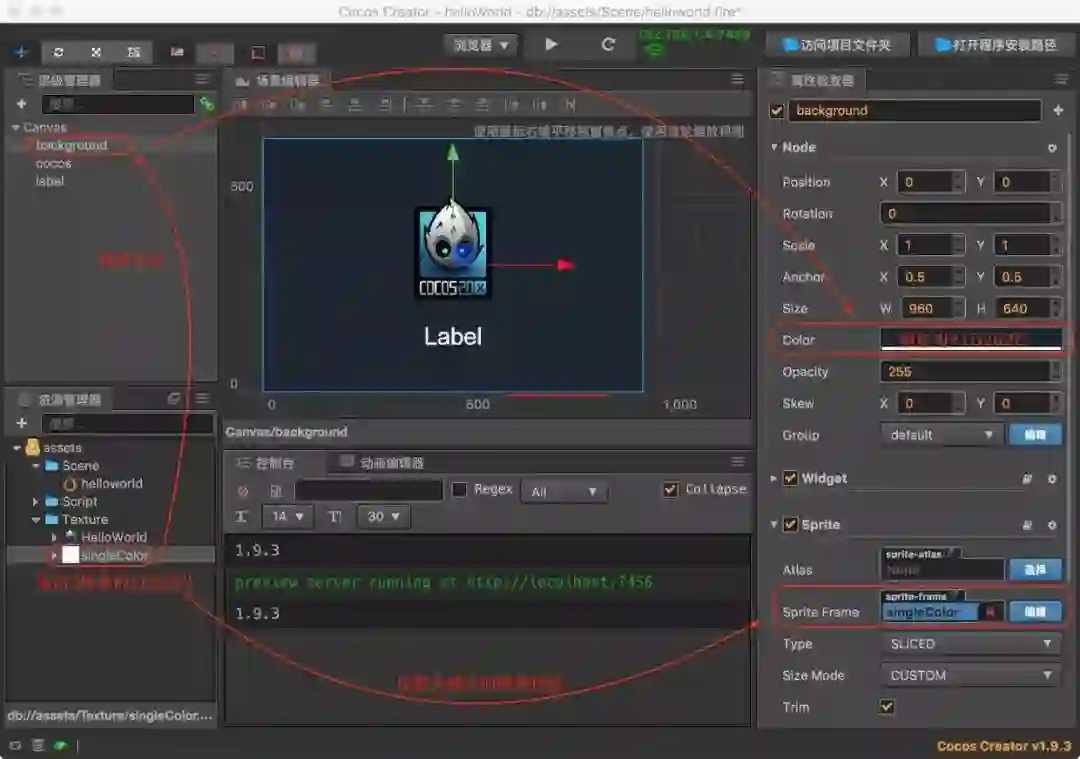This screenshot has height=759, width=1080.
Task: Toggle the Widget component checkbox
Action: (790, 478)
